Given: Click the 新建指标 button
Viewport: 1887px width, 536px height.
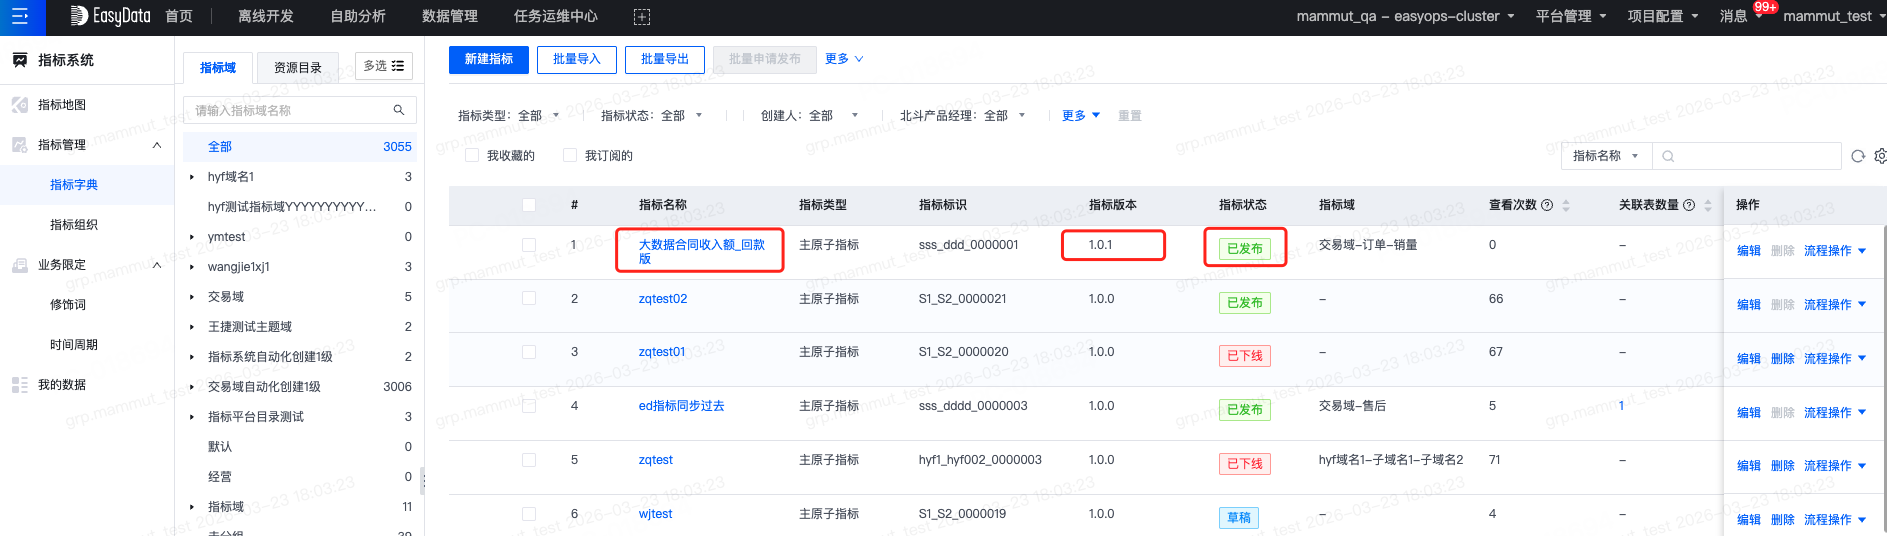Looking at the screenshot, I should tap(489, 59).
